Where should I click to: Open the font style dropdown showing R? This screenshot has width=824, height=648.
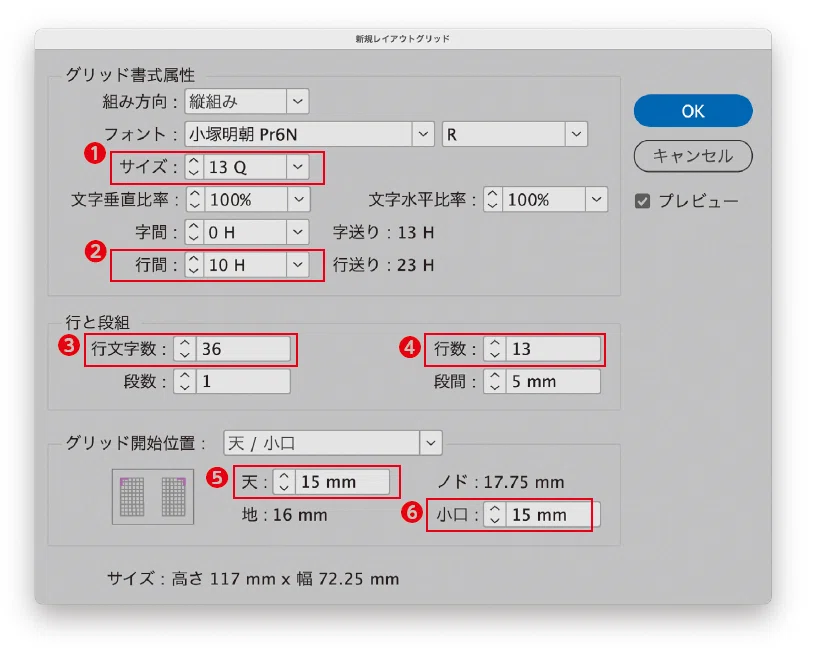(514, 135)
